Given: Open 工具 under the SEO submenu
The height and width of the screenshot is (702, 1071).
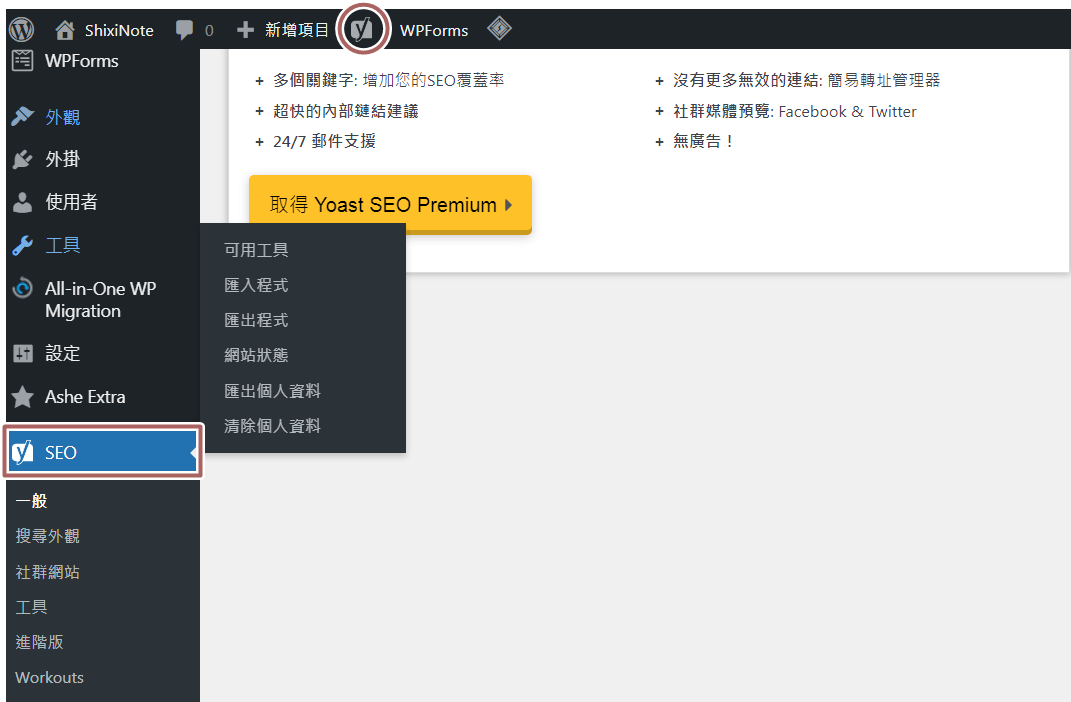Looking at the screenshot, I should [31, 607].
